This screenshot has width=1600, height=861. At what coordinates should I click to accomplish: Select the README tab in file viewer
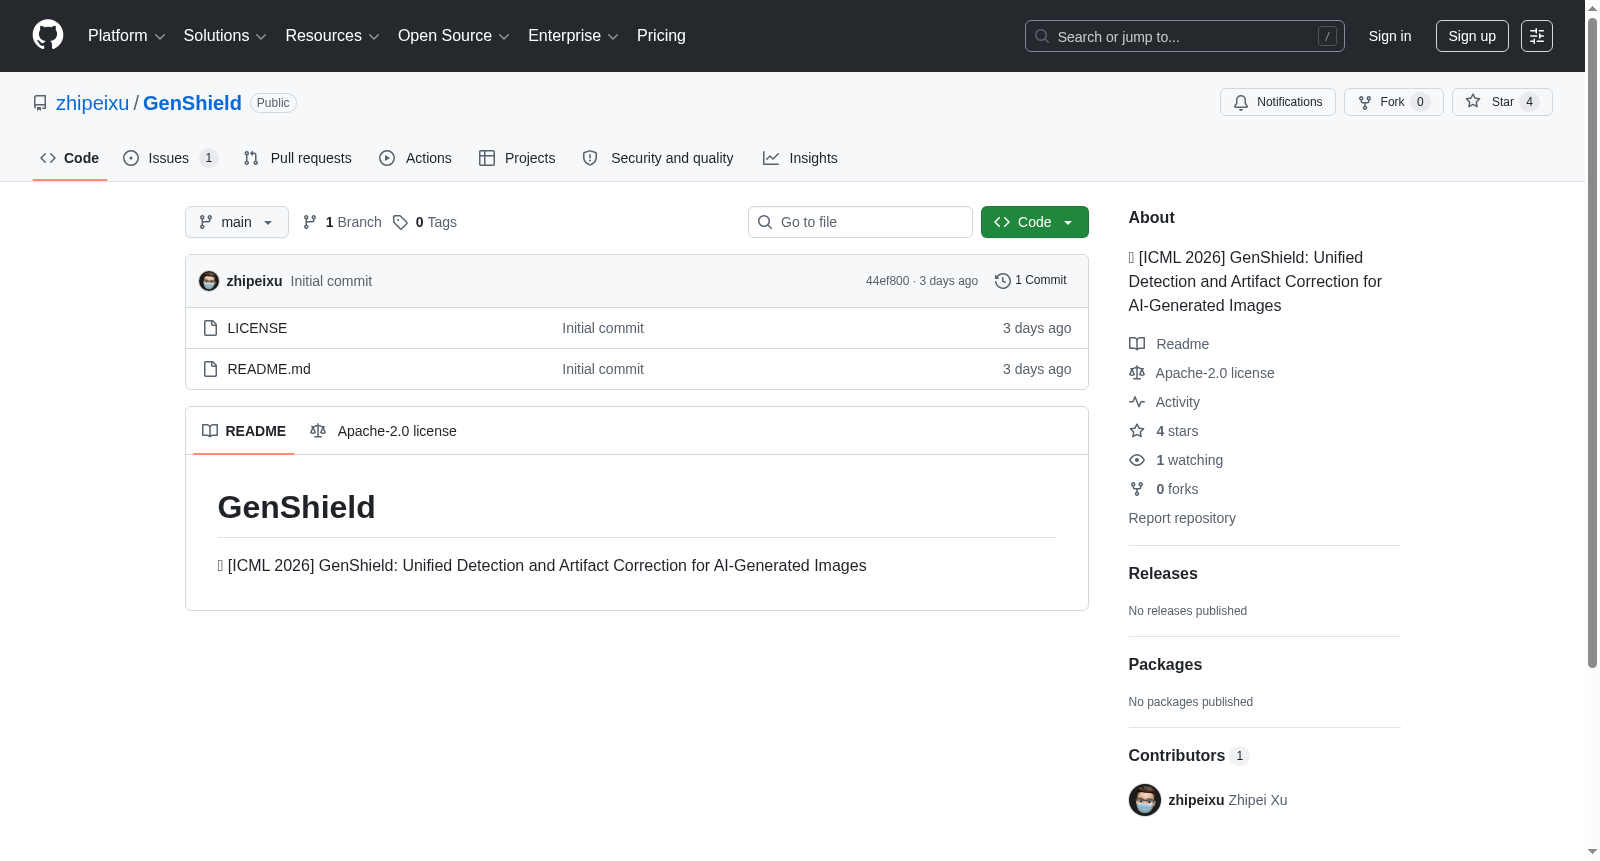point(244,431)
